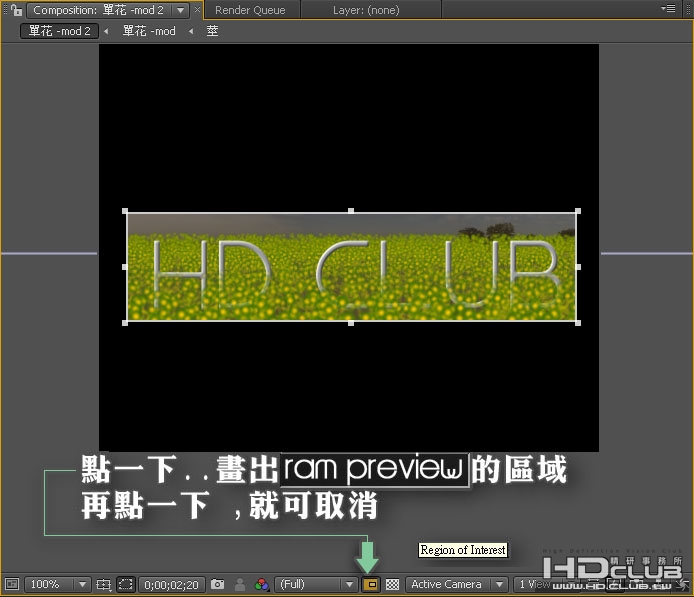Image resolution: width=694 pixels, height=597 pixels.
Task: Select the 單花 -mod 2 breadcrumb
Action: tap(59, 31)
